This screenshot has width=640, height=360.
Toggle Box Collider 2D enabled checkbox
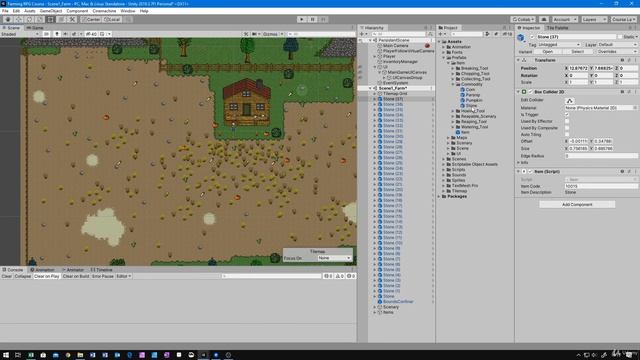point(531,92)
